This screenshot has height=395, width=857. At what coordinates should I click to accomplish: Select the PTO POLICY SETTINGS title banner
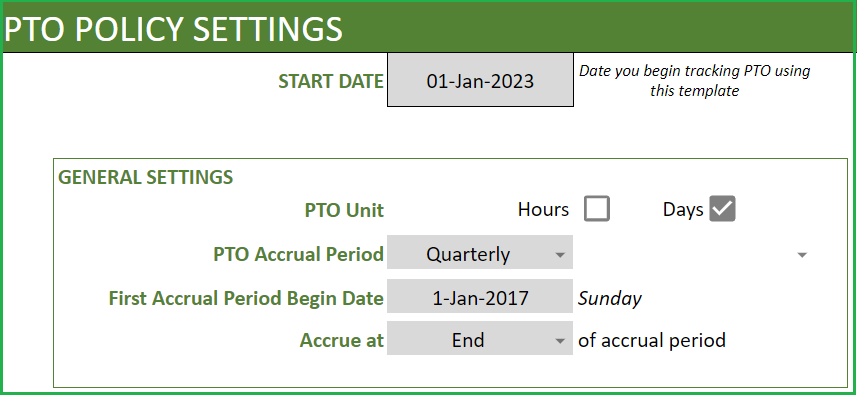coord(428,27)
